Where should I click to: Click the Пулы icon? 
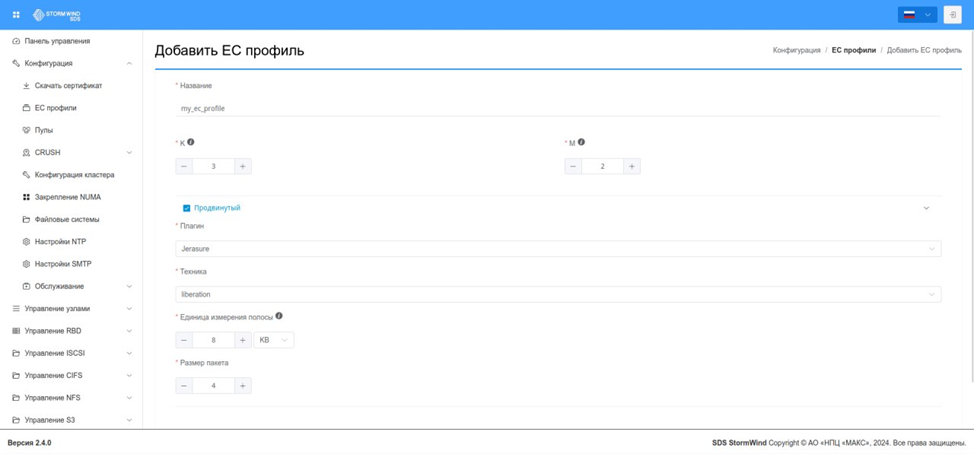(x=26, y=130)
